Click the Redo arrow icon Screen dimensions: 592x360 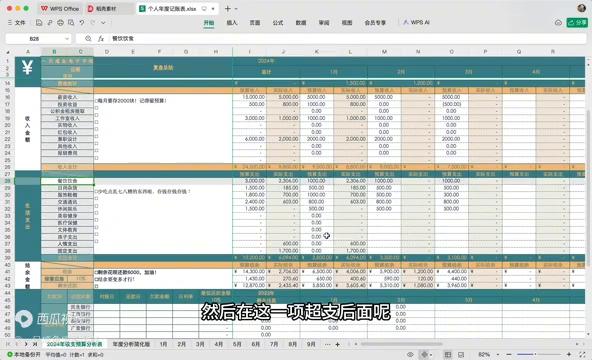93,23
